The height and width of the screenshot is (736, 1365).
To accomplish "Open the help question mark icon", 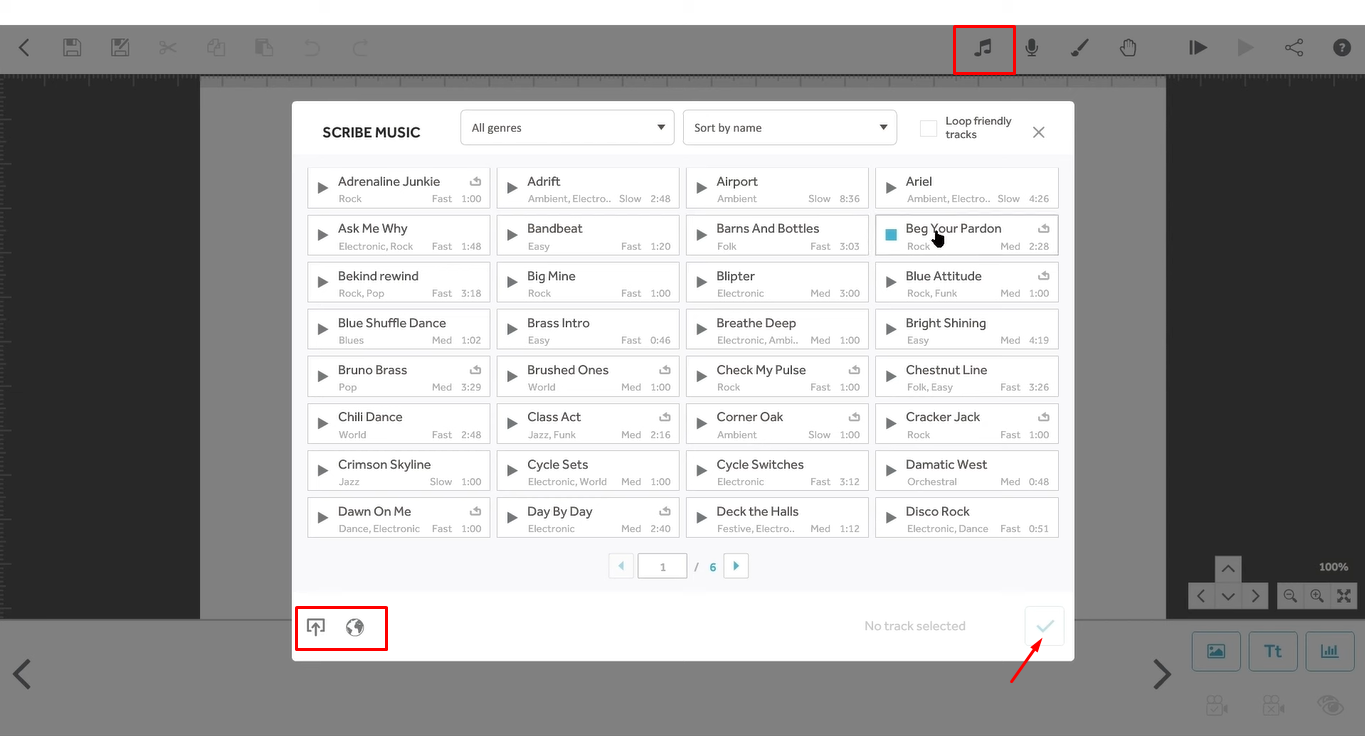I will pos(1342,48).
